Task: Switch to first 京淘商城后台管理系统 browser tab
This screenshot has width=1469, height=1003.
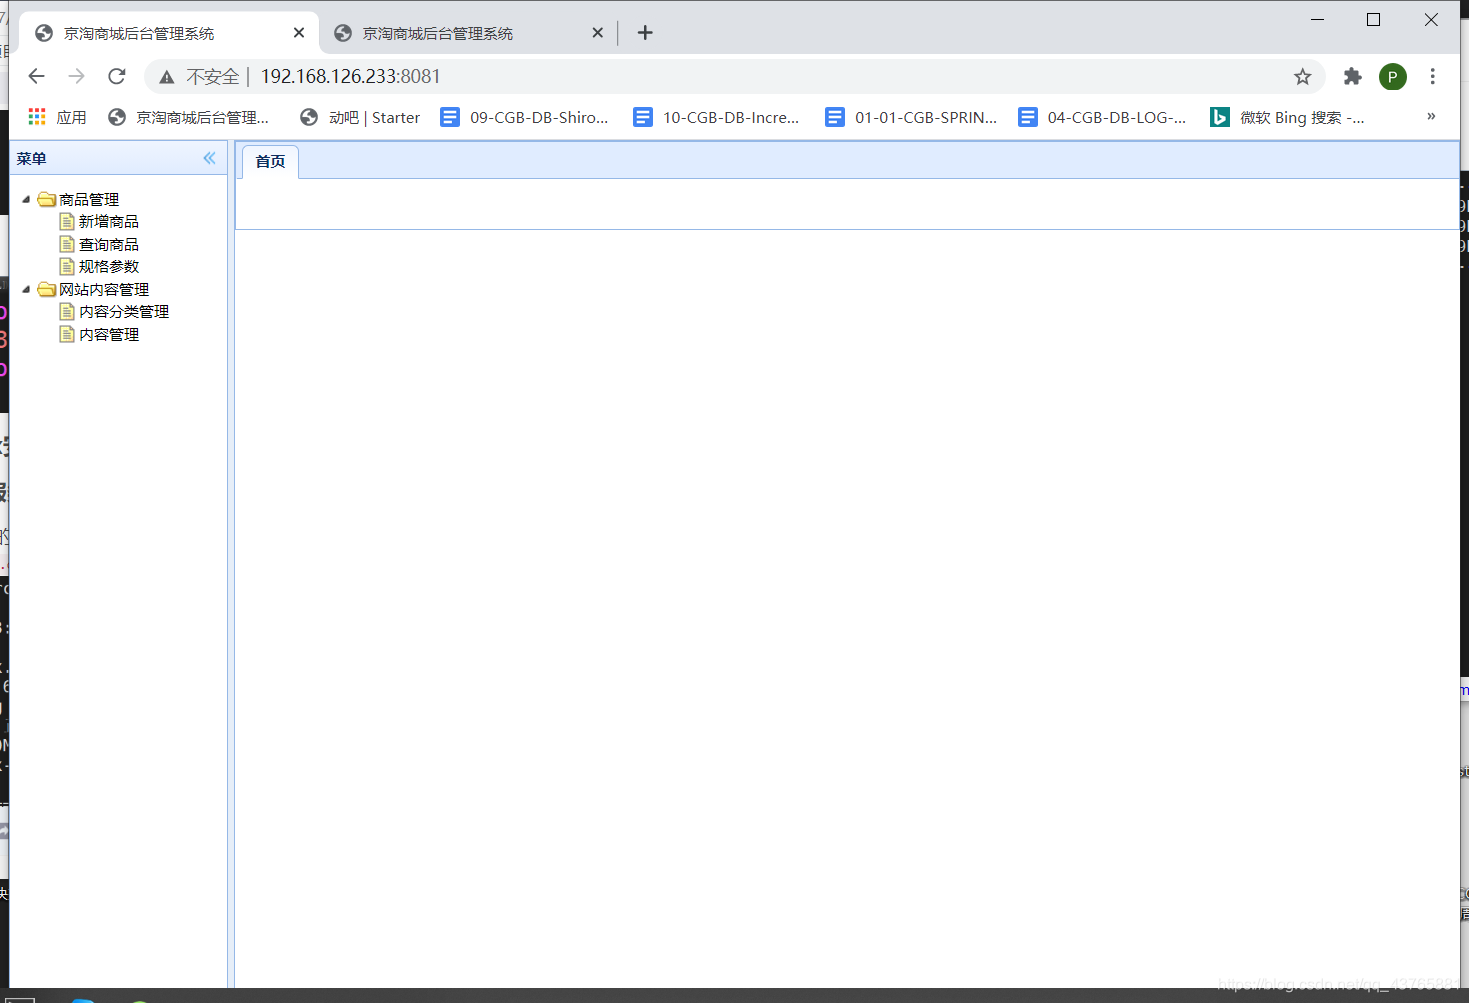Action: [170, 33]
